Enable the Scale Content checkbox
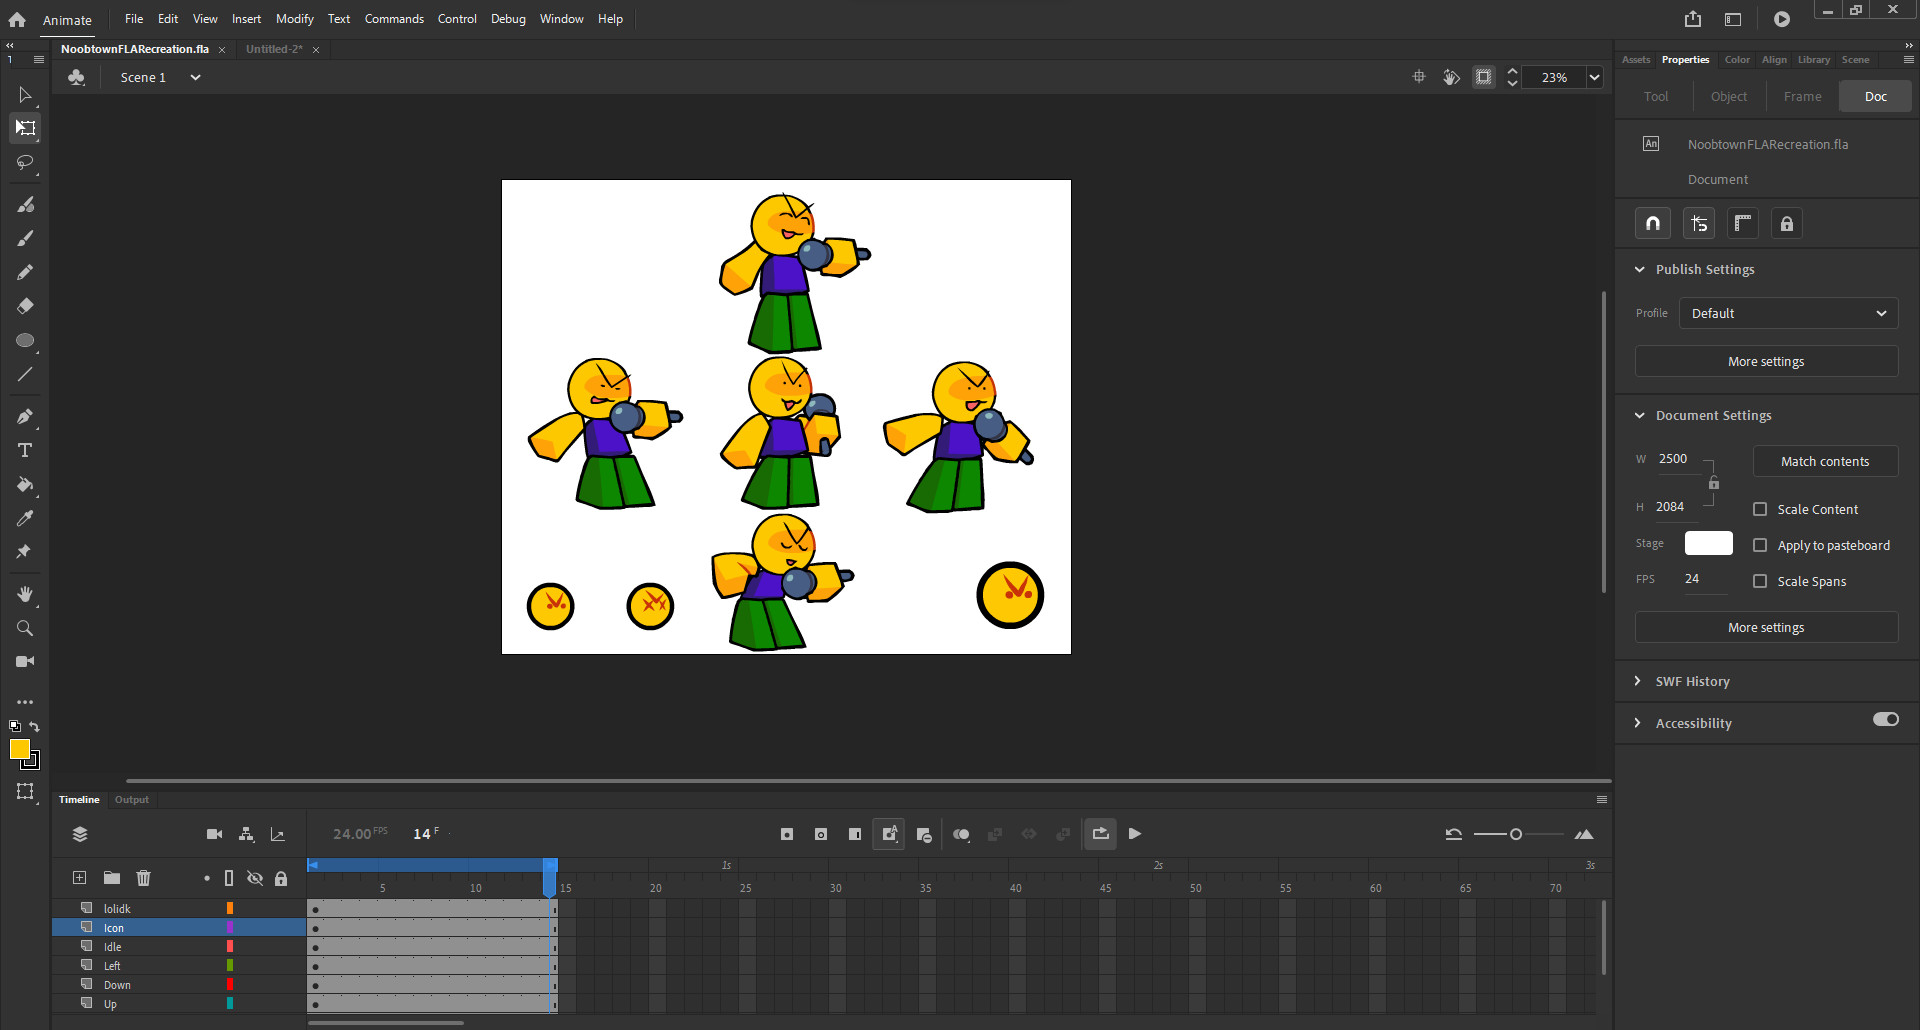 click(x=1760, y=509)
